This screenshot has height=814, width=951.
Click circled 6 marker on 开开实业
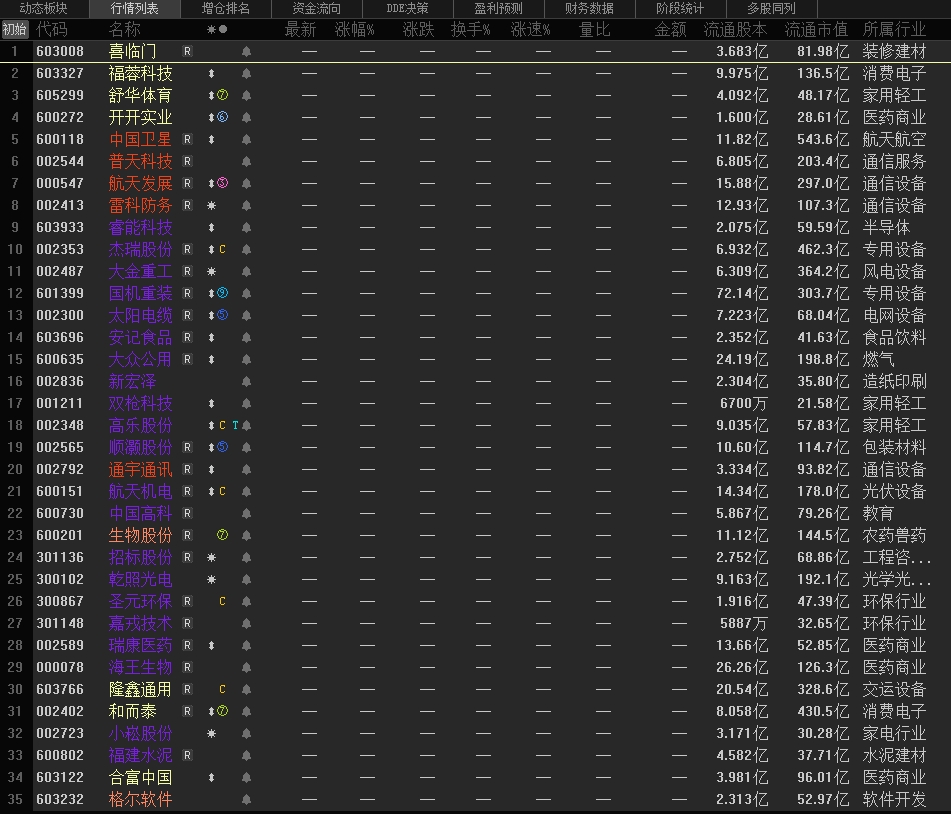(223, 117)
